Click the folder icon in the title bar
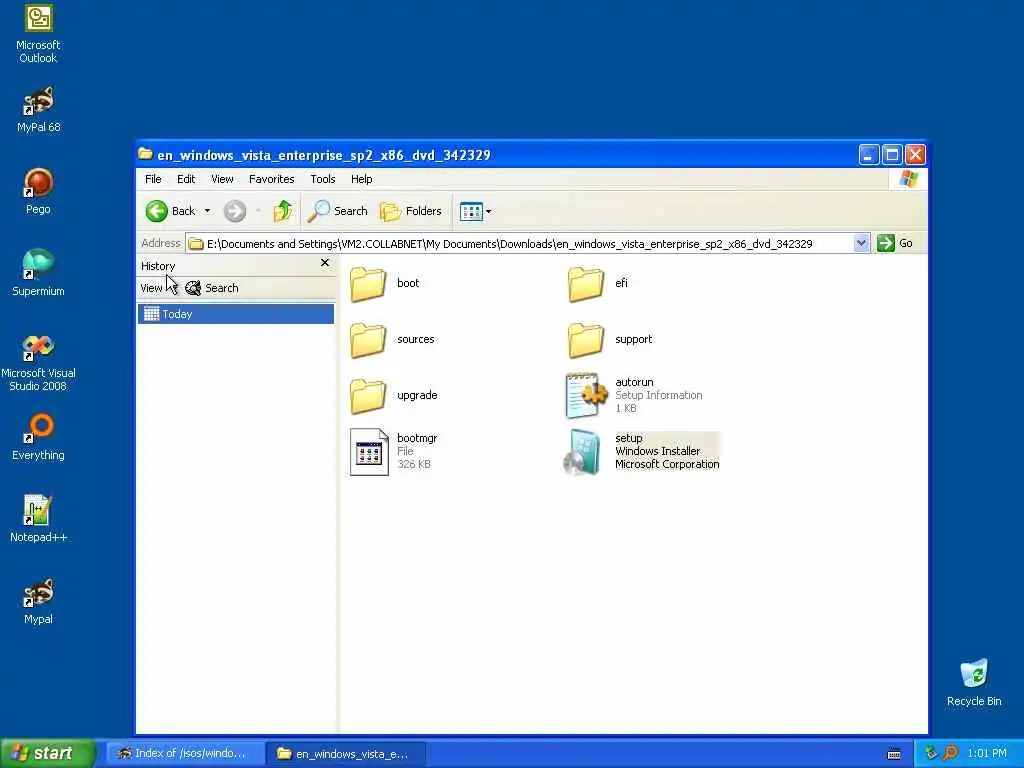The width and height of the screenshot is (1024, 768). pos(146,155)
